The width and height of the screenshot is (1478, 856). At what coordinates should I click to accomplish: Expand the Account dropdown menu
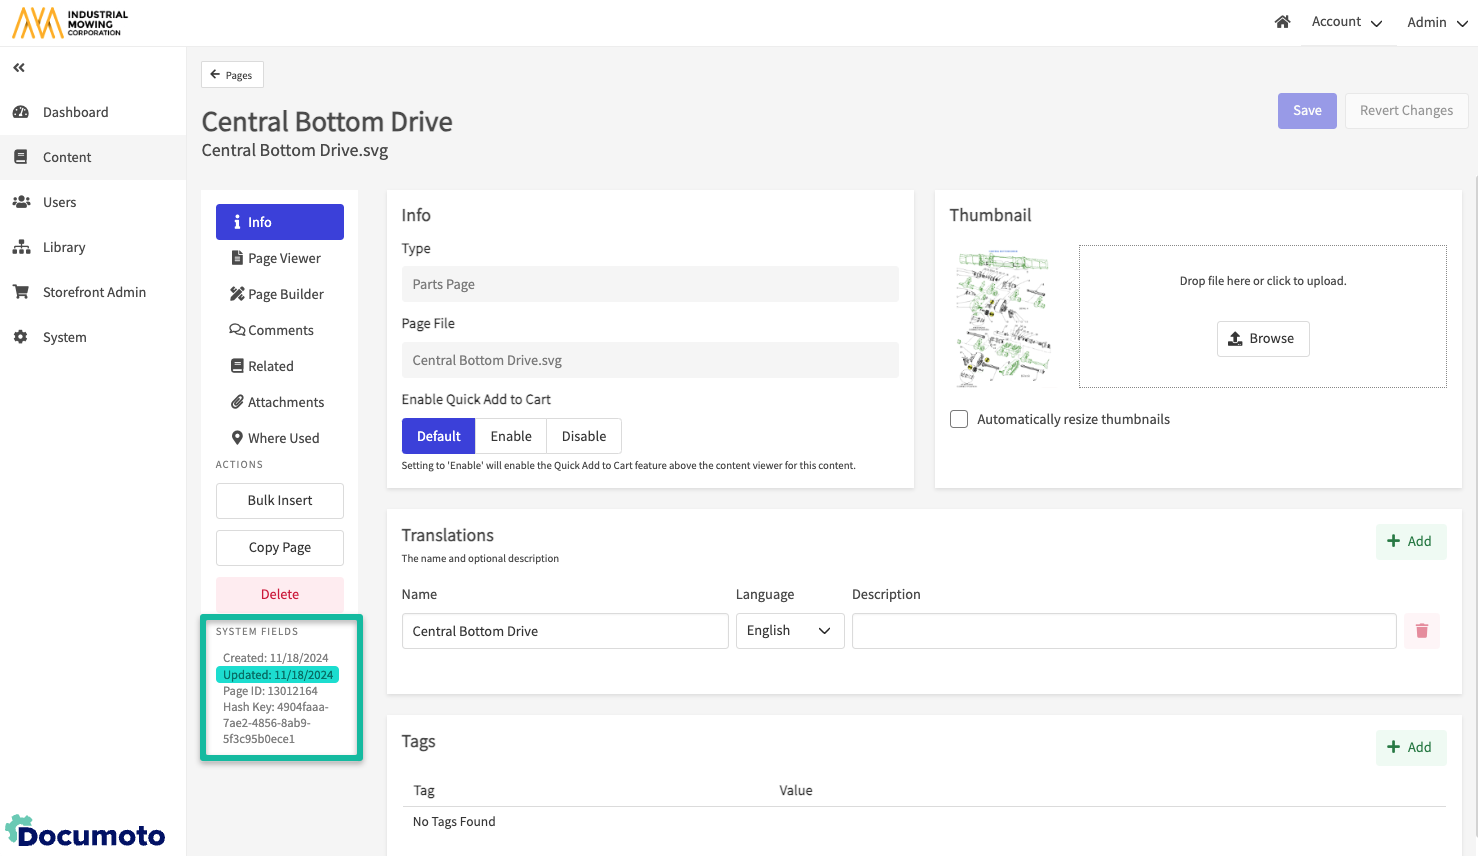pyautogui.click(x=1346, y=22)
